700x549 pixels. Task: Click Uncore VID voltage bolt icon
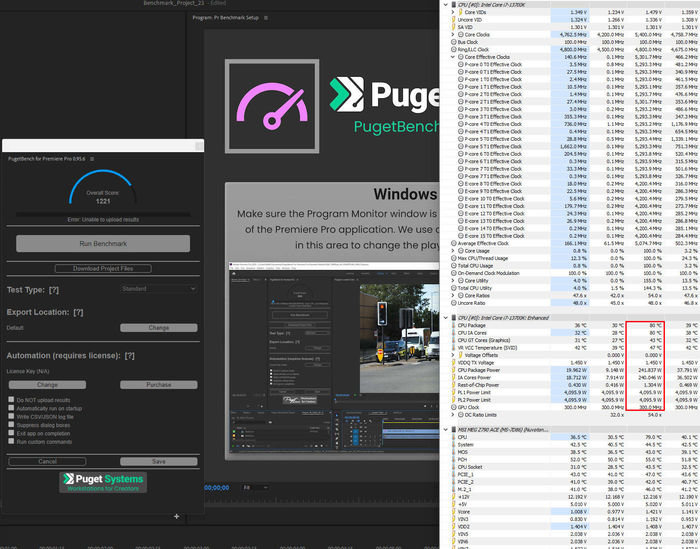(x=454, y=20)
